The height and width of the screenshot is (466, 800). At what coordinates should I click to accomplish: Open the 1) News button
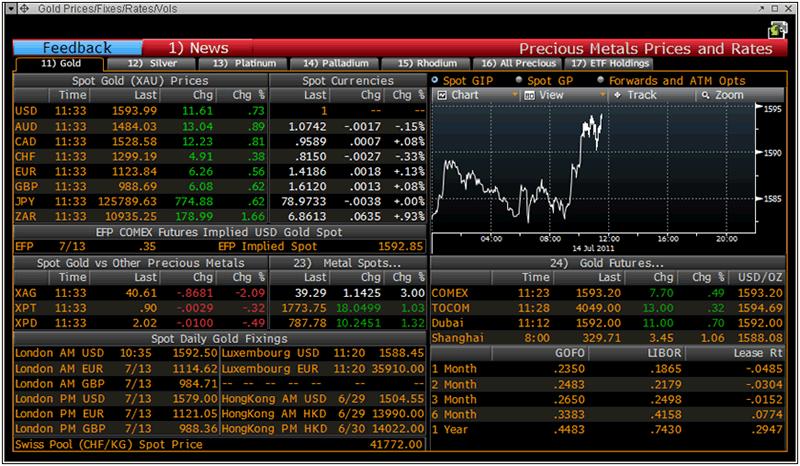pos(198,48)
